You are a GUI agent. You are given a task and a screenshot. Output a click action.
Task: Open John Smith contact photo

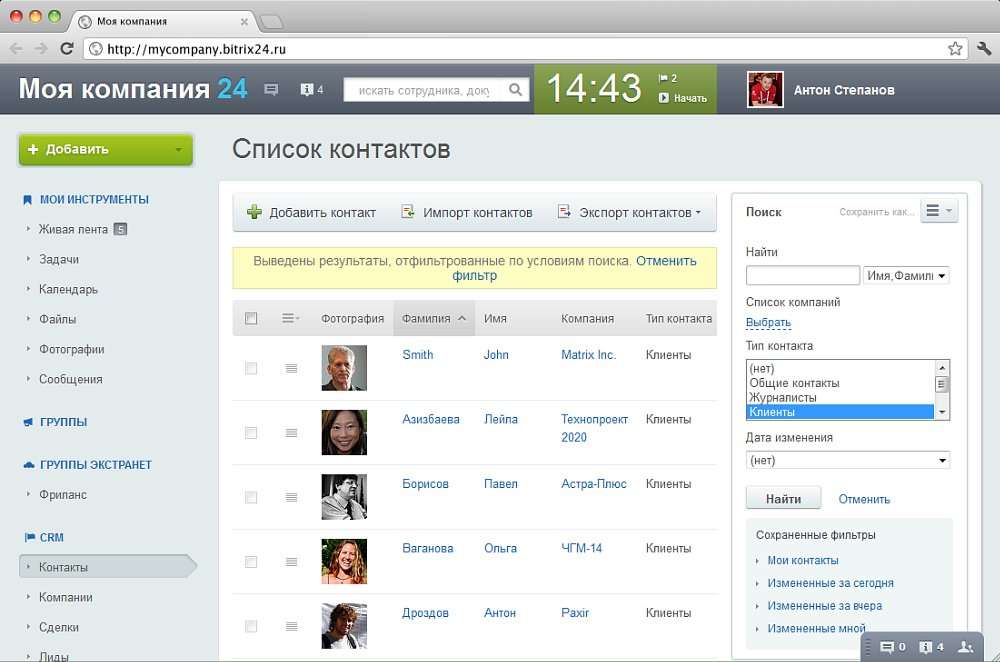[344, 368]
